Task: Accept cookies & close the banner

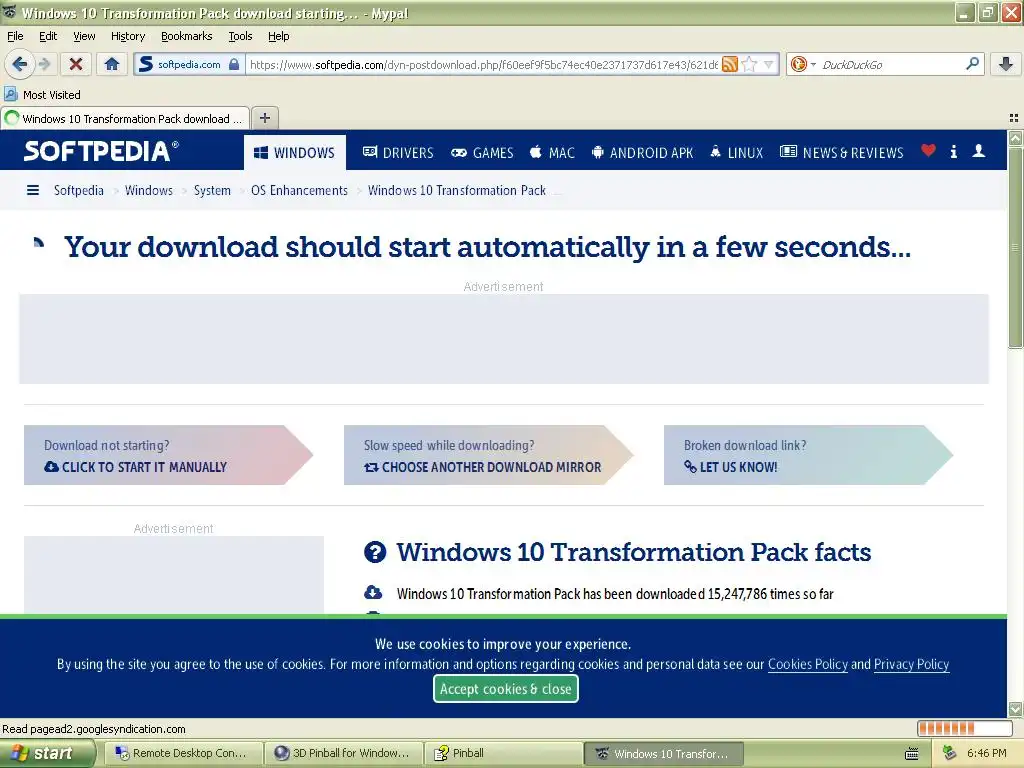Action: click(505, 688)
